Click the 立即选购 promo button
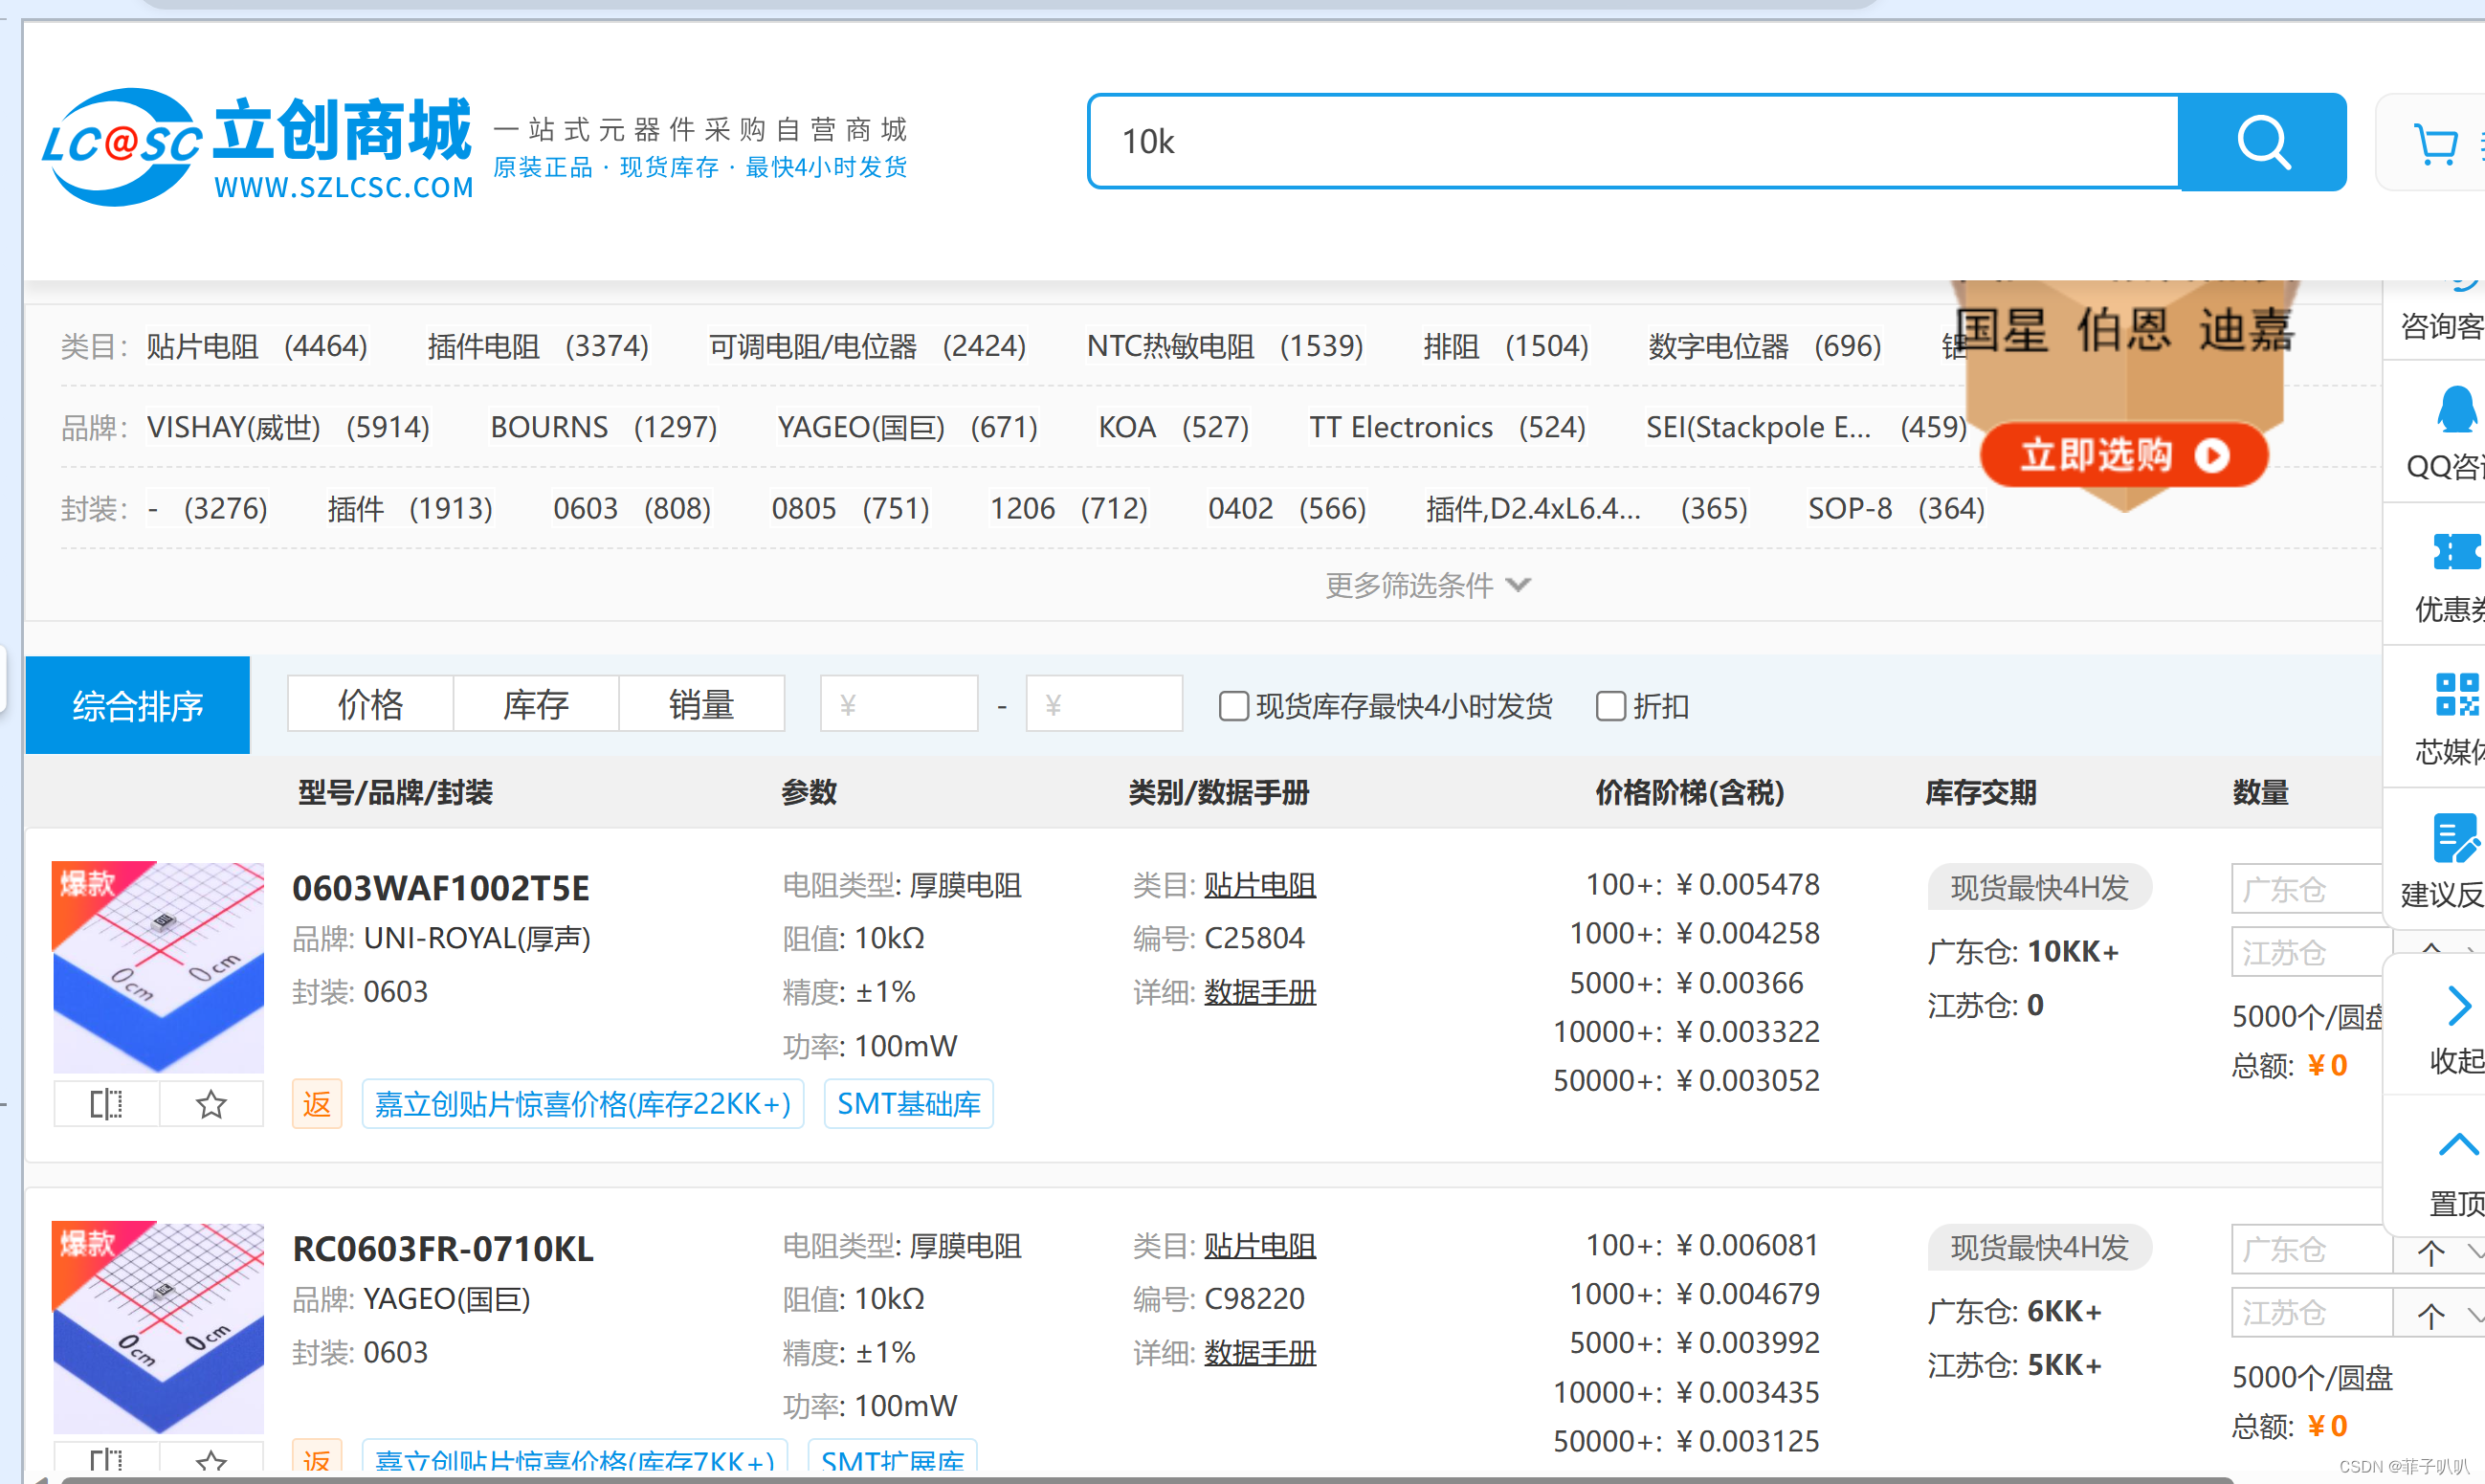 point(2123,456)
